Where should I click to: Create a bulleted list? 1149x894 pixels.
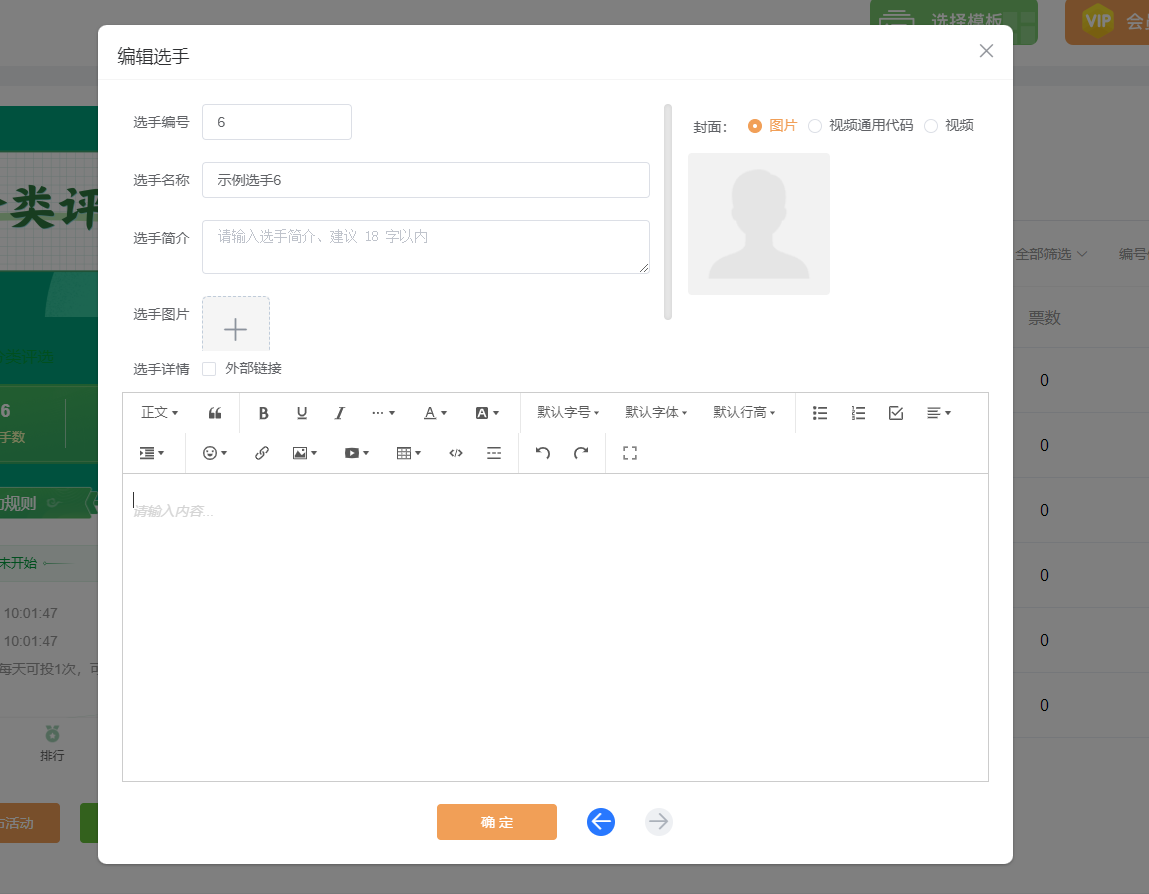point(820,413)
